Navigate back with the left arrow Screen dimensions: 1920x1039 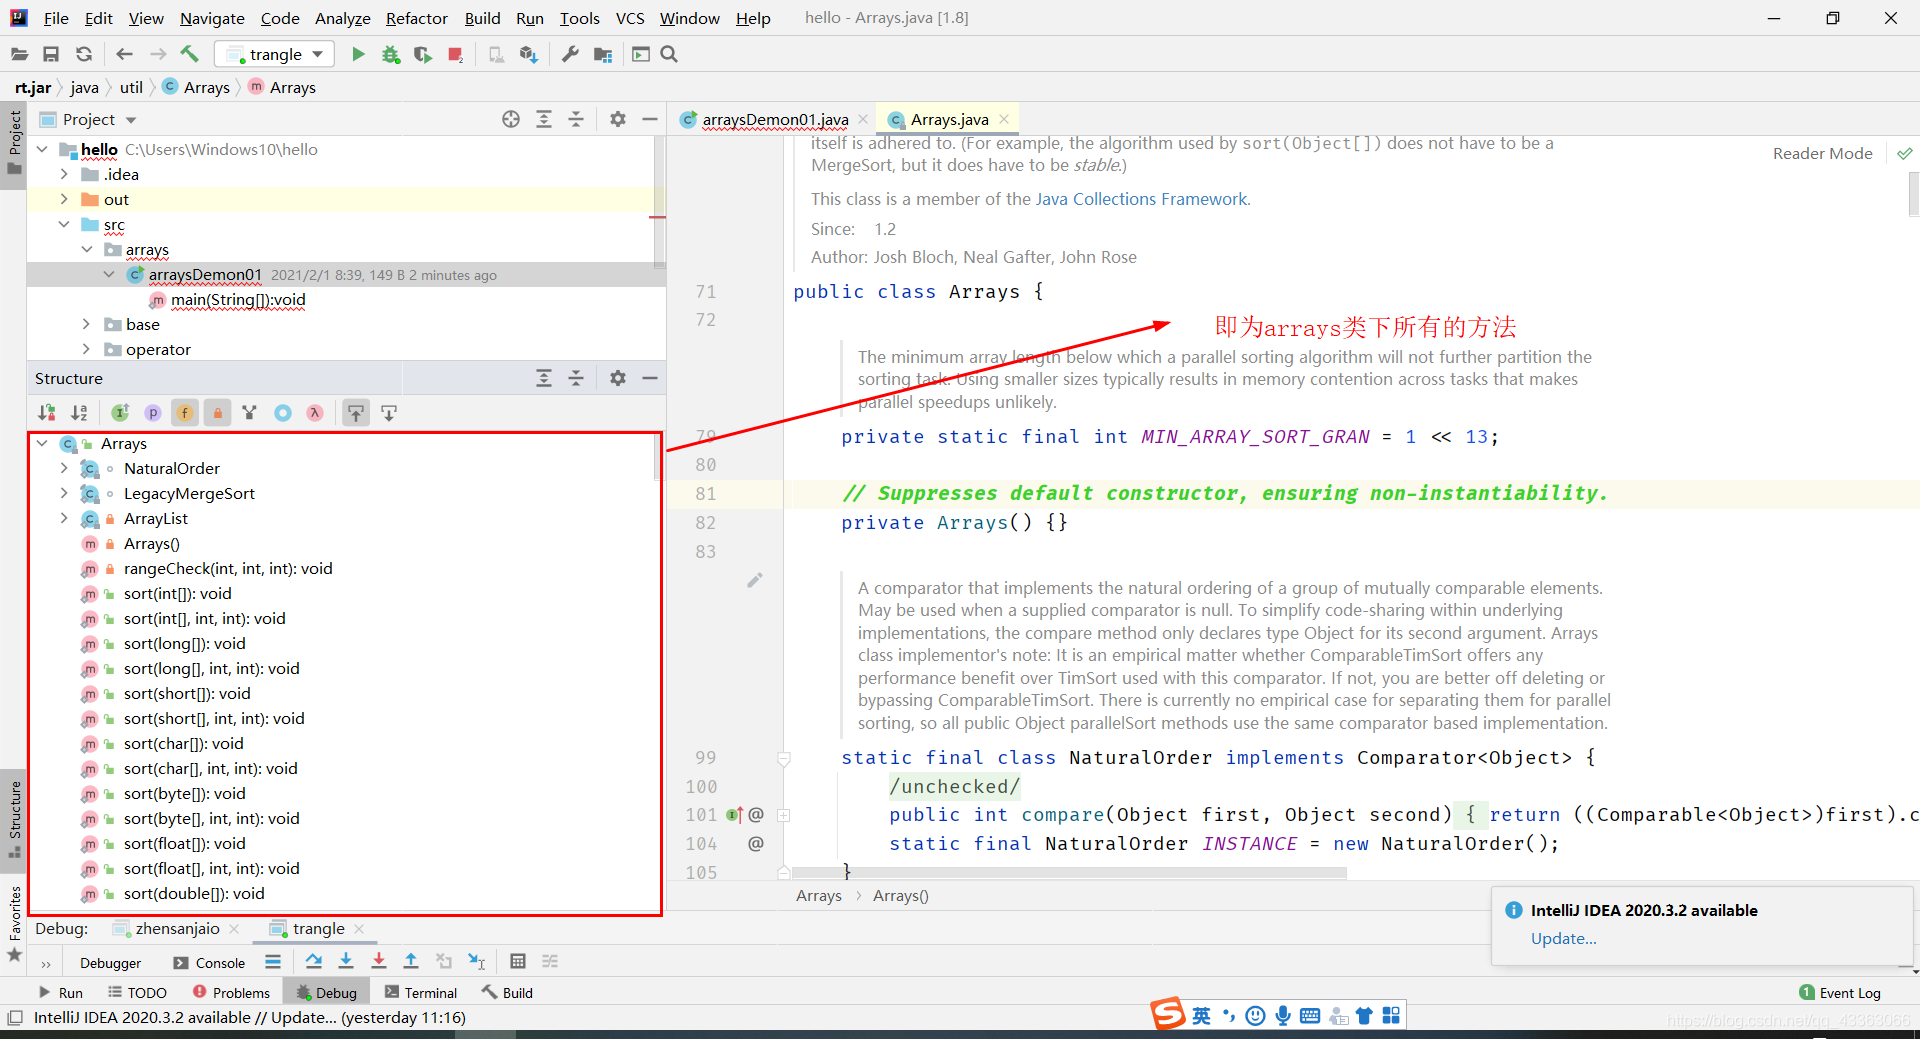[124, 54]
